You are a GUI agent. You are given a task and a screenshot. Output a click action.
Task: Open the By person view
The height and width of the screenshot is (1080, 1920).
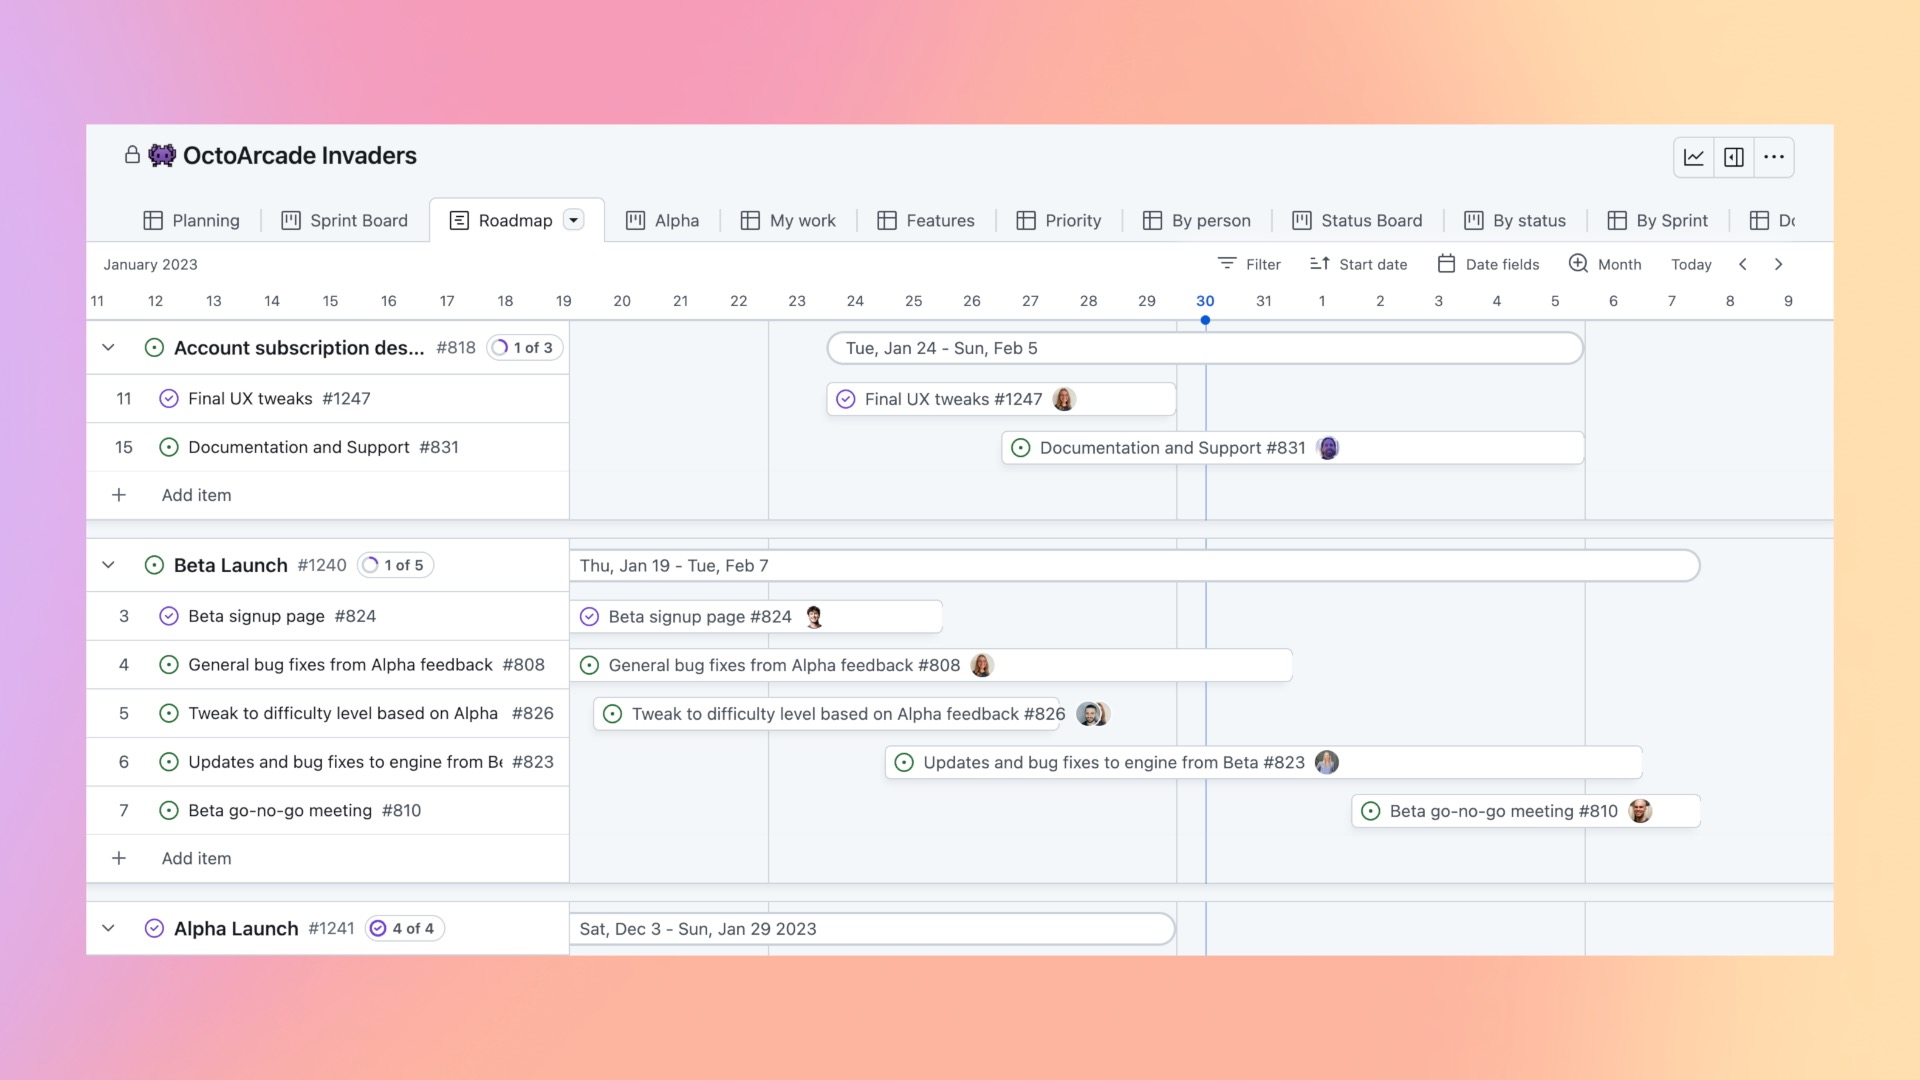click(x=1196, y=220)
